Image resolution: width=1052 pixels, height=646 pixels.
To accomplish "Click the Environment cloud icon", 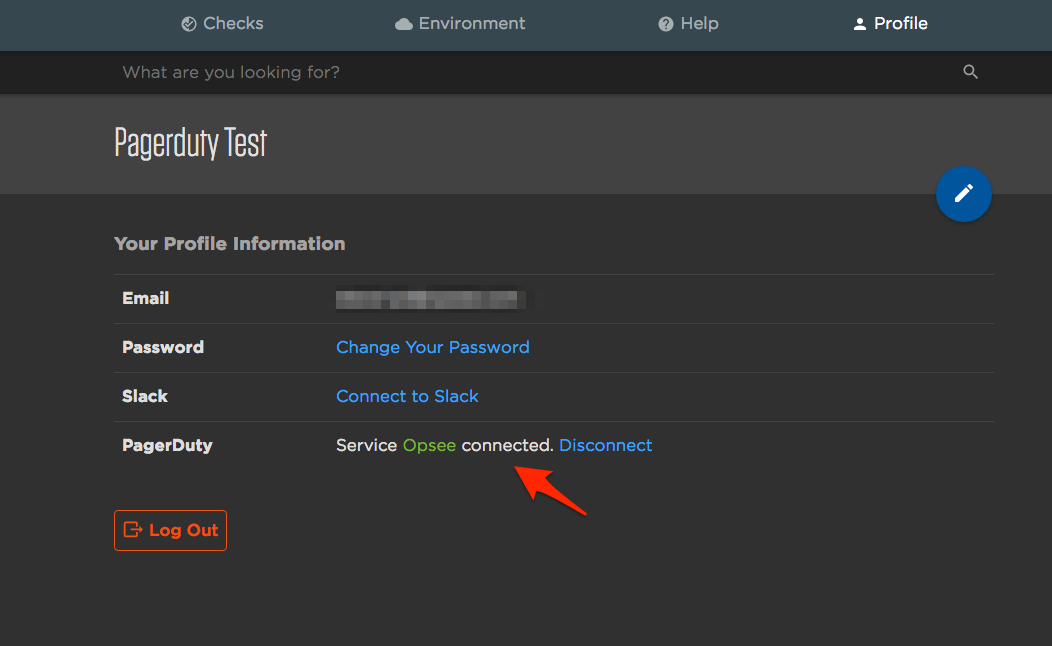I will tap(404, 24).
